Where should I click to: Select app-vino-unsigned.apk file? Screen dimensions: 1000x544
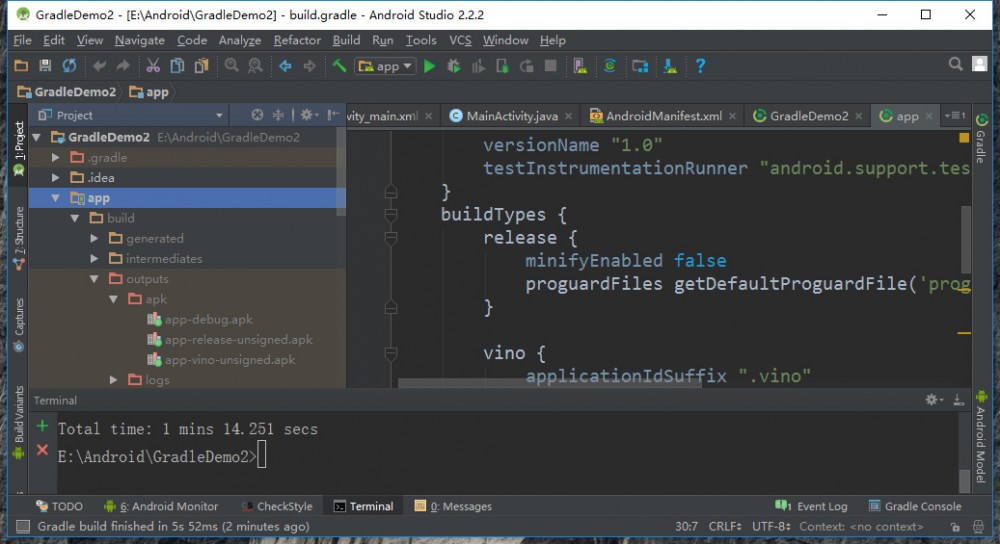(x=221, y=360)
